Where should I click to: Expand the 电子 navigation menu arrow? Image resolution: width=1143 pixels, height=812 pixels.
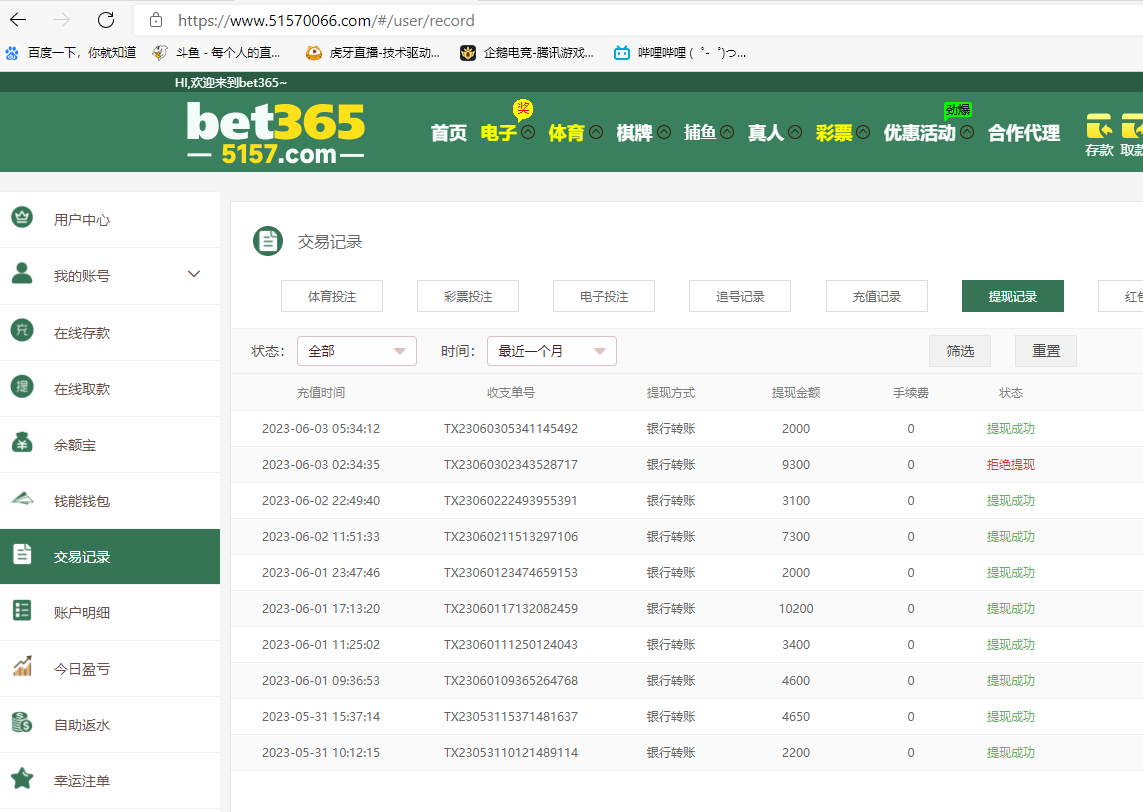tap(528, 132)
